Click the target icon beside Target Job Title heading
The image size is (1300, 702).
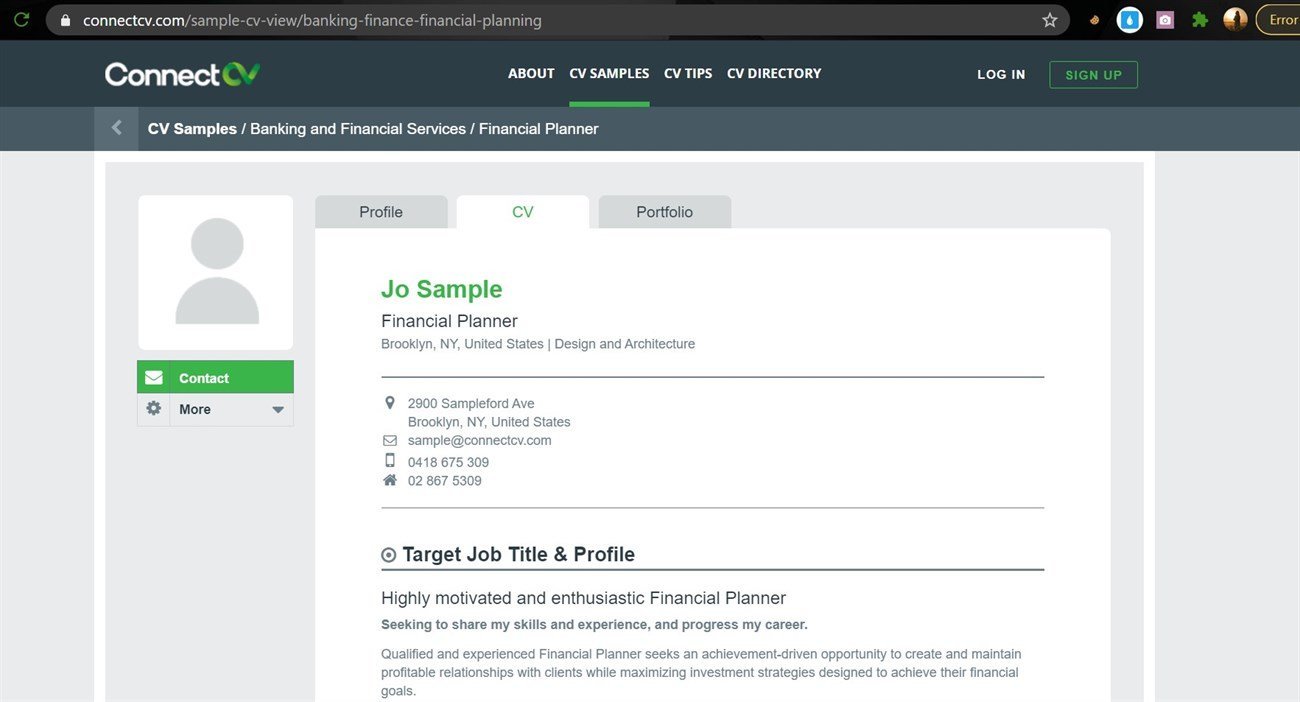point(387,554)
